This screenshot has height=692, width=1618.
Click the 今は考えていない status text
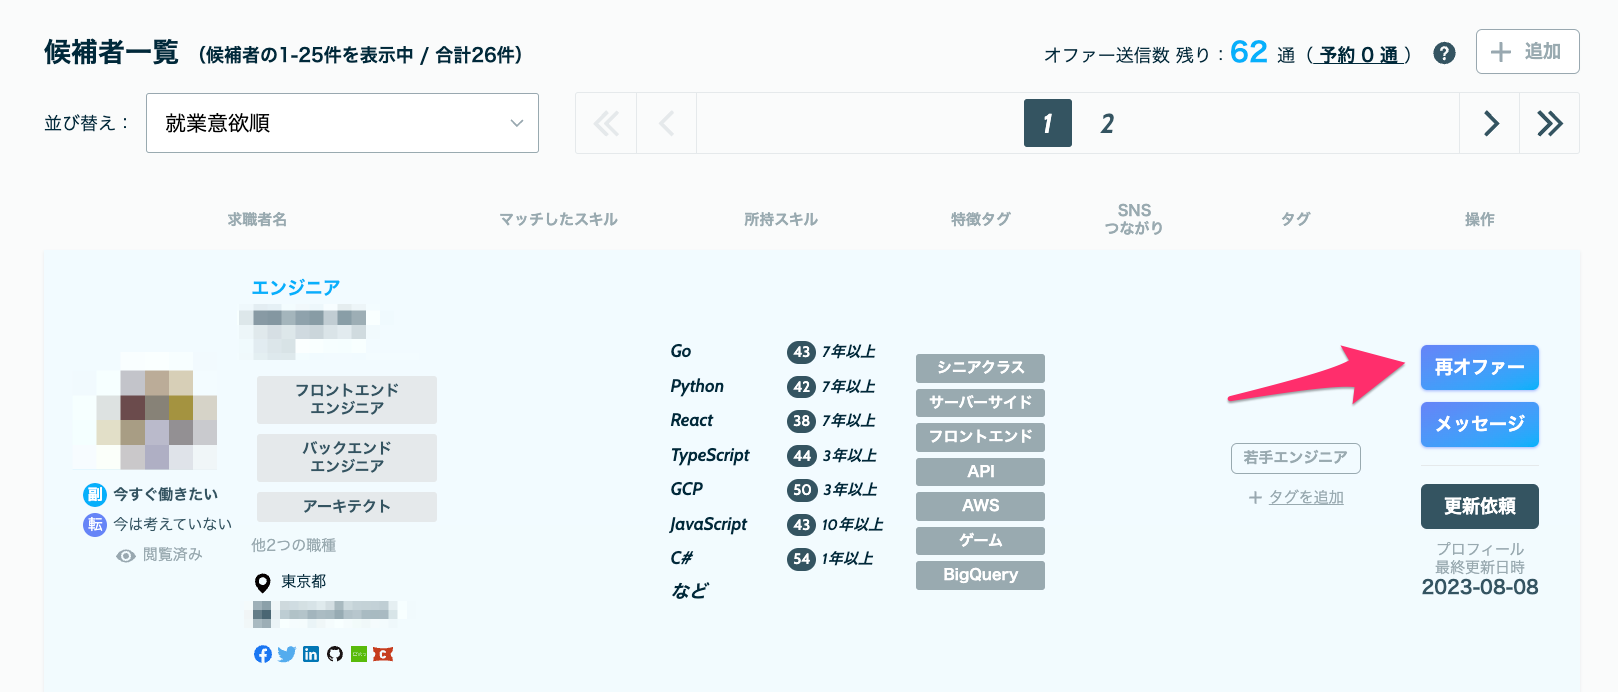[x=172, y=524]
